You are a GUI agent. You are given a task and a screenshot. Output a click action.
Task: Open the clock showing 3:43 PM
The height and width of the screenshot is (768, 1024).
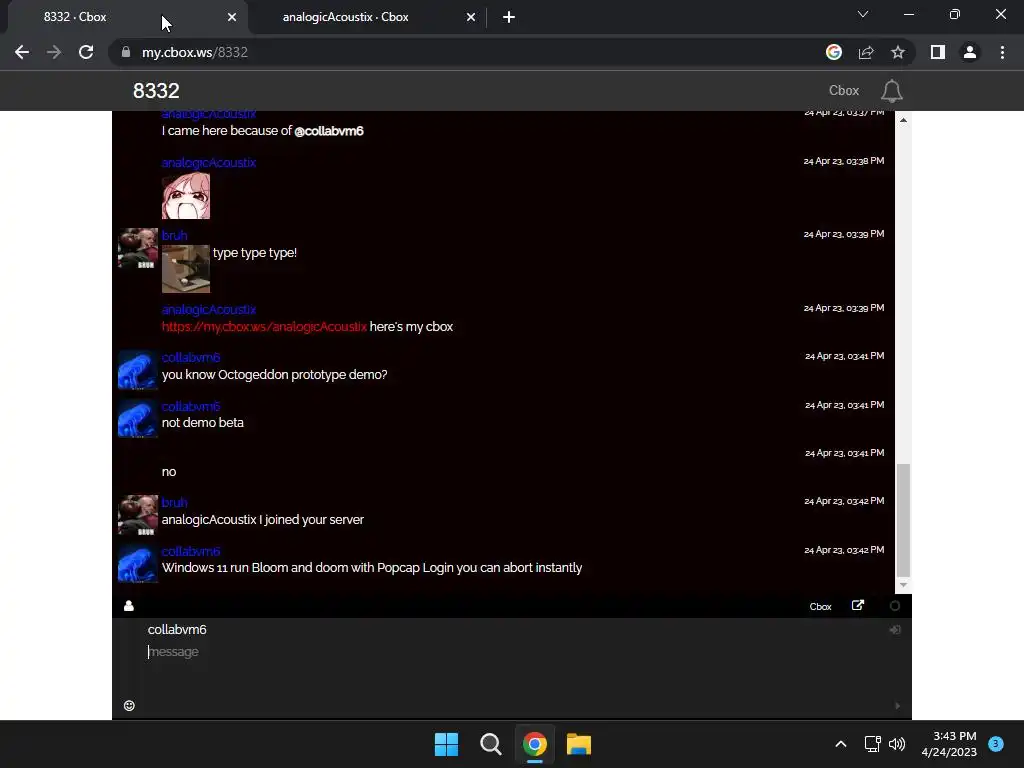click(x=949, y=744)
